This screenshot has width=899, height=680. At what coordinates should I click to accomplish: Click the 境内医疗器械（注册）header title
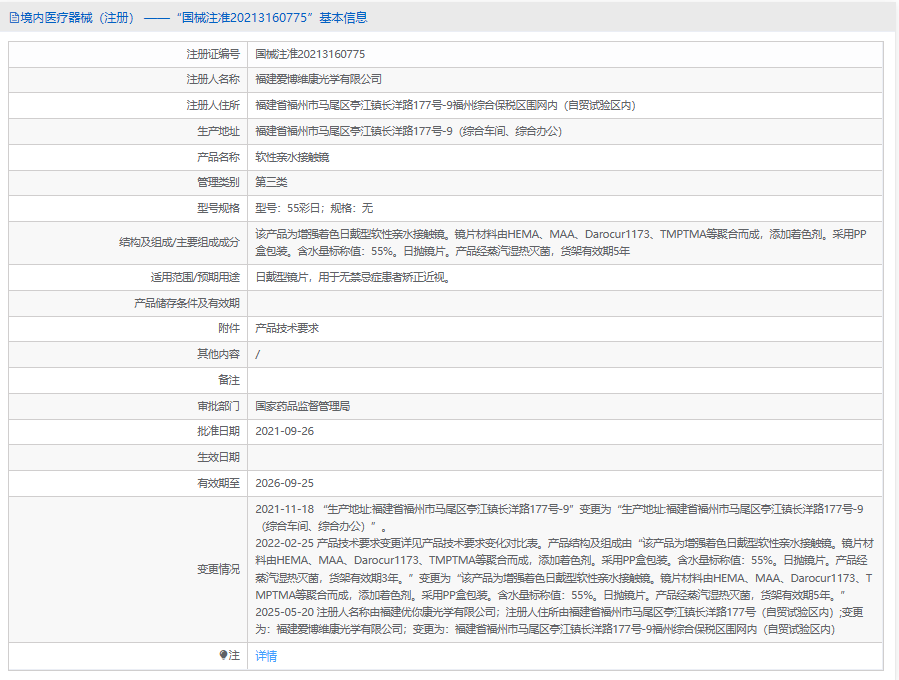78,18
